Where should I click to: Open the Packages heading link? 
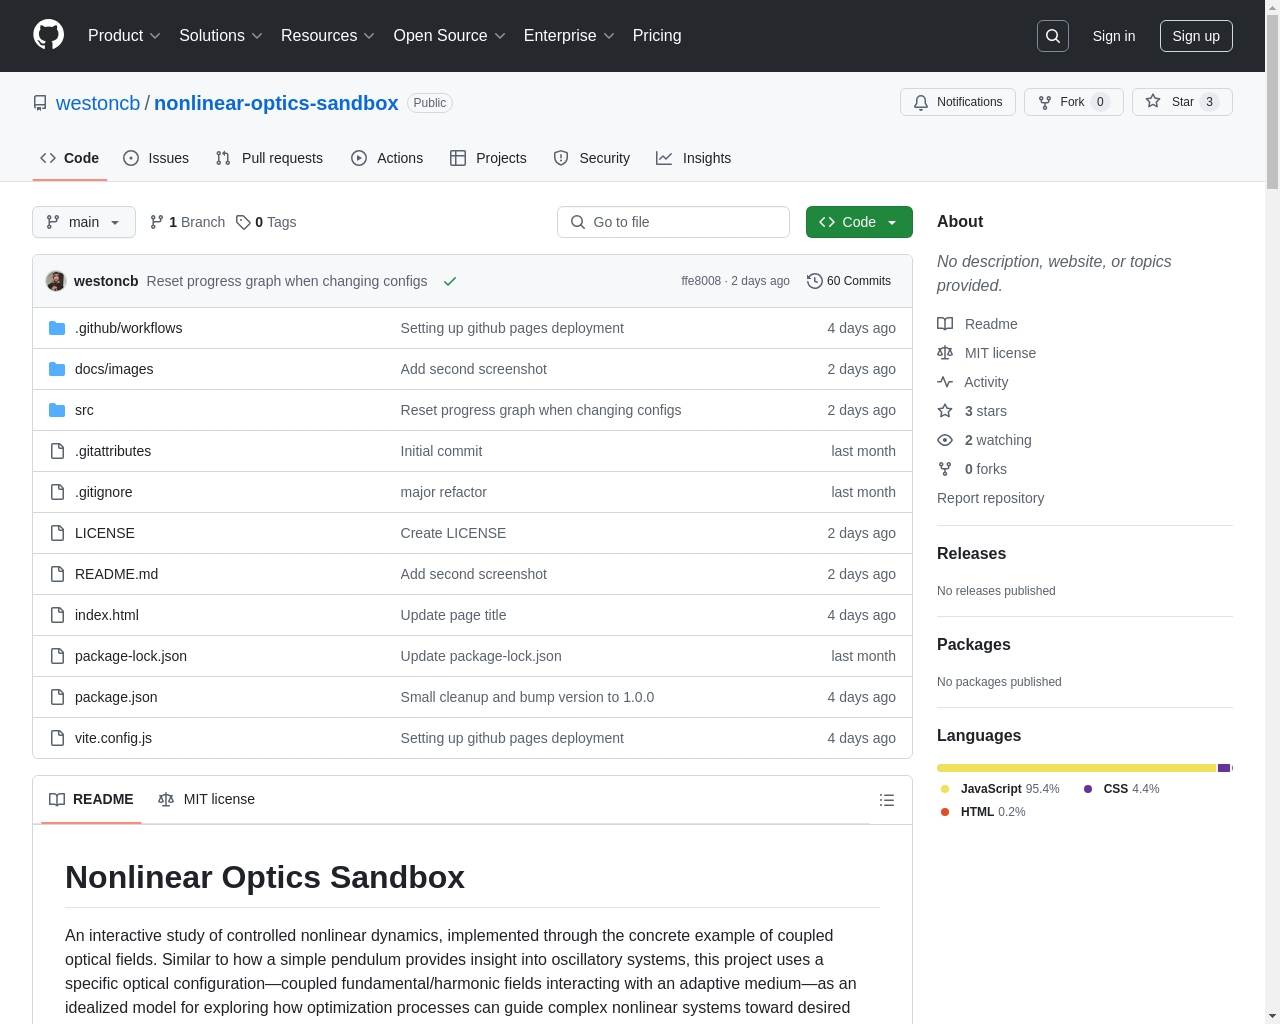[x=973, y=644]
